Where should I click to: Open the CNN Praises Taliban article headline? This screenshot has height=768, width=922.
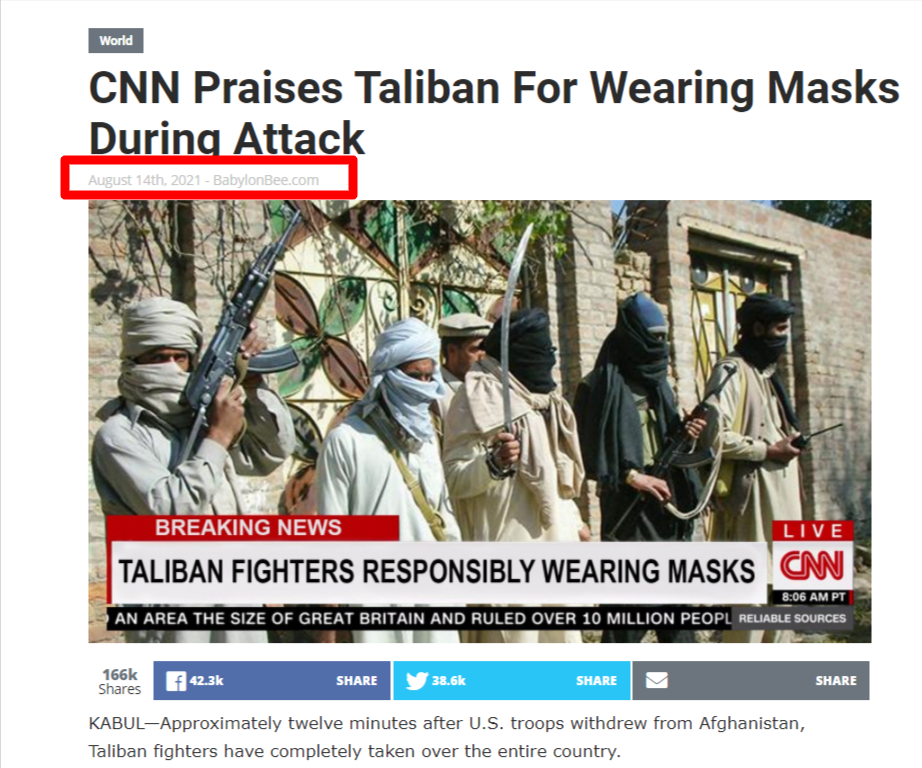coord(494,113)
